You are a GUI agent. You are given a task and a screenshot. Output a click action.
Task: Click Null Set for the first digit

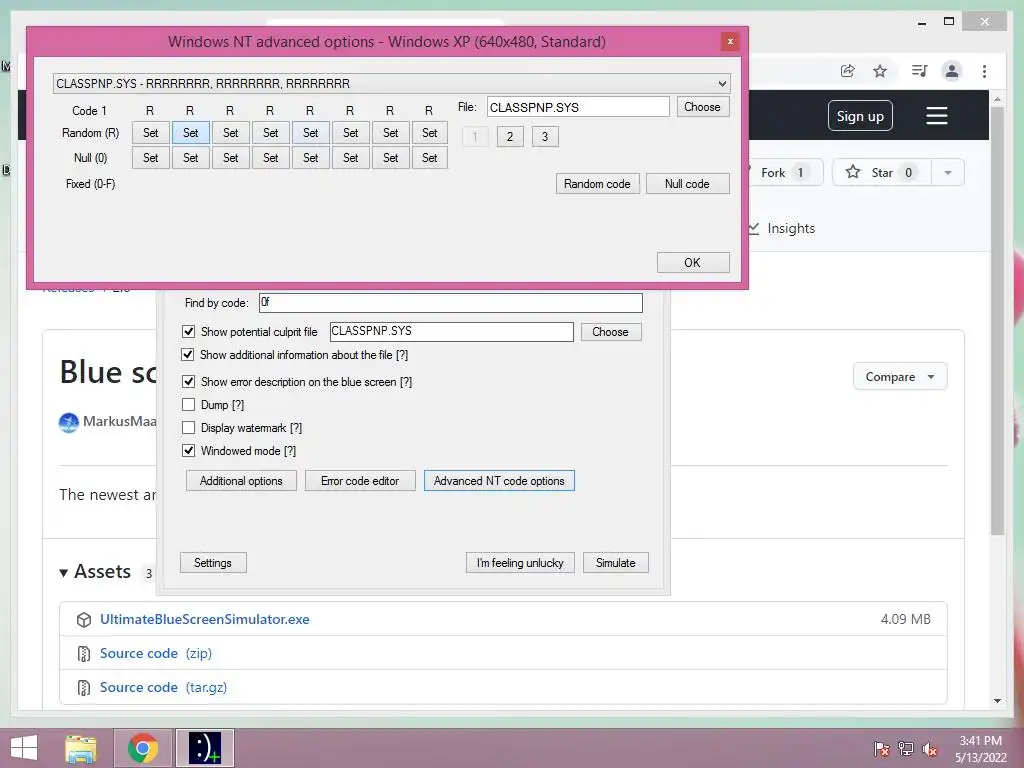pyautogui.click(x=151, y=157)
